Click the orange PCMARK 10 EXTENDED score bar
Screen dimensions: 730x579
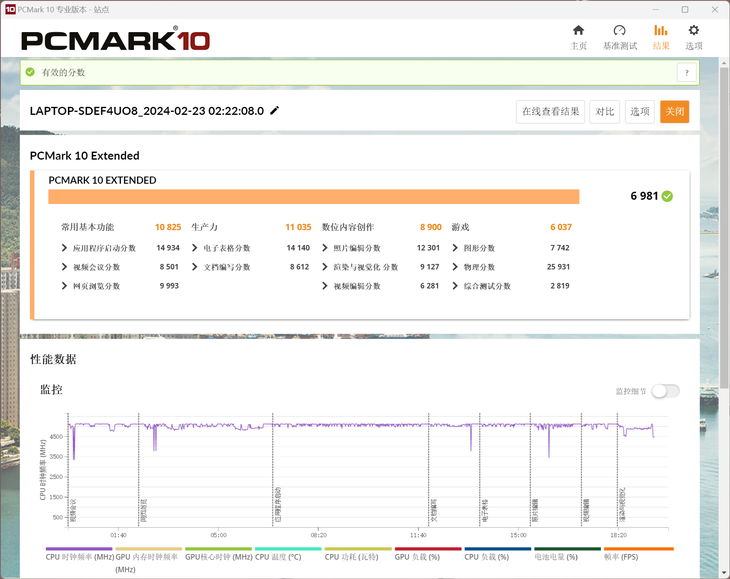click(314, 197)
